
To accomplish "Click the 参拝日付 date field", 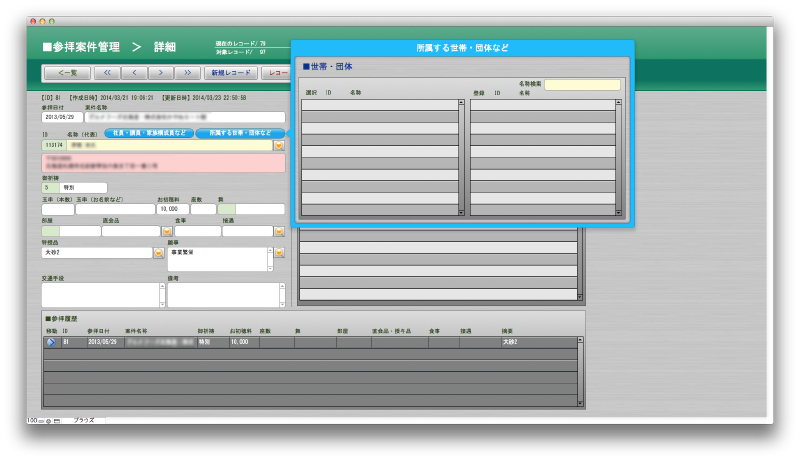I will [62, 117].
